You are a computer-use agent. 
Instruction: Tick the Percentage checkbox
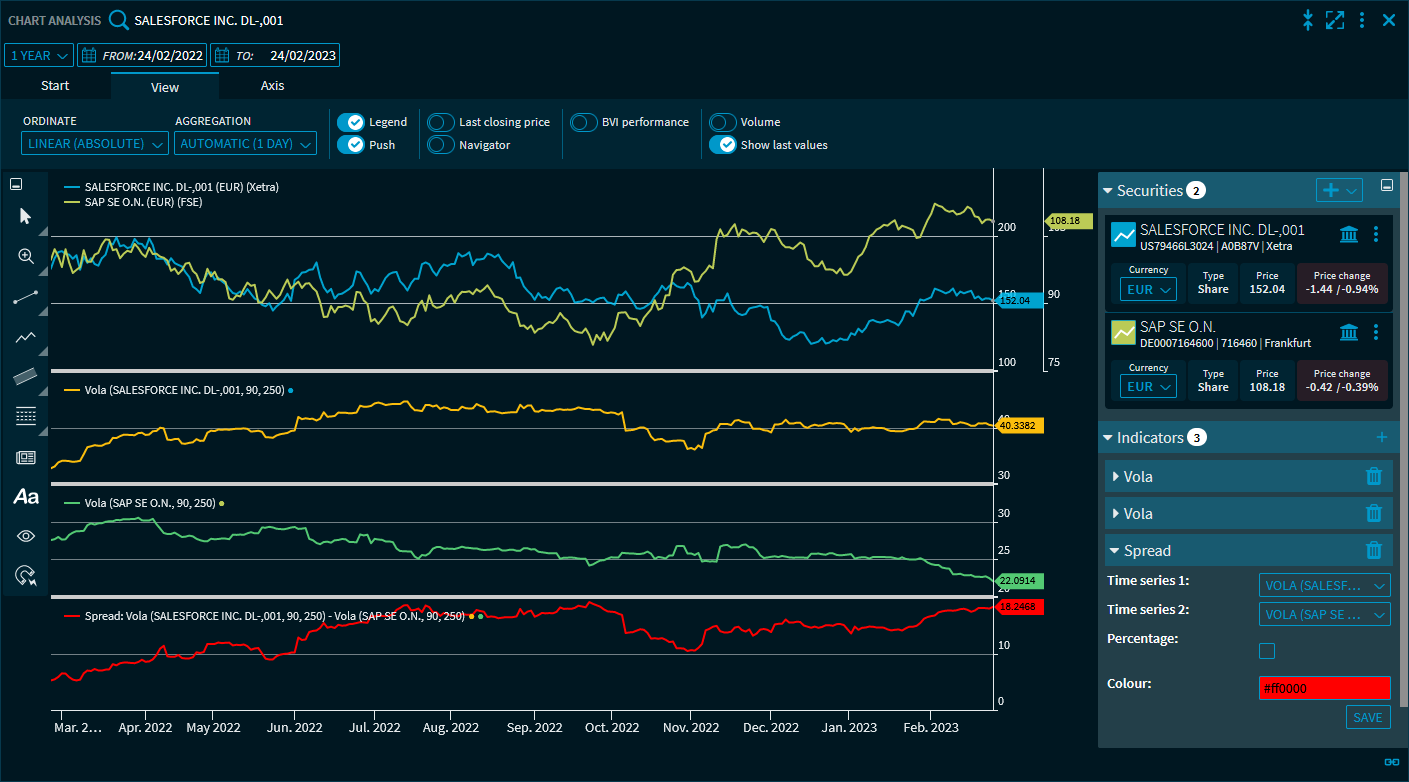[x=1267, y=651]
